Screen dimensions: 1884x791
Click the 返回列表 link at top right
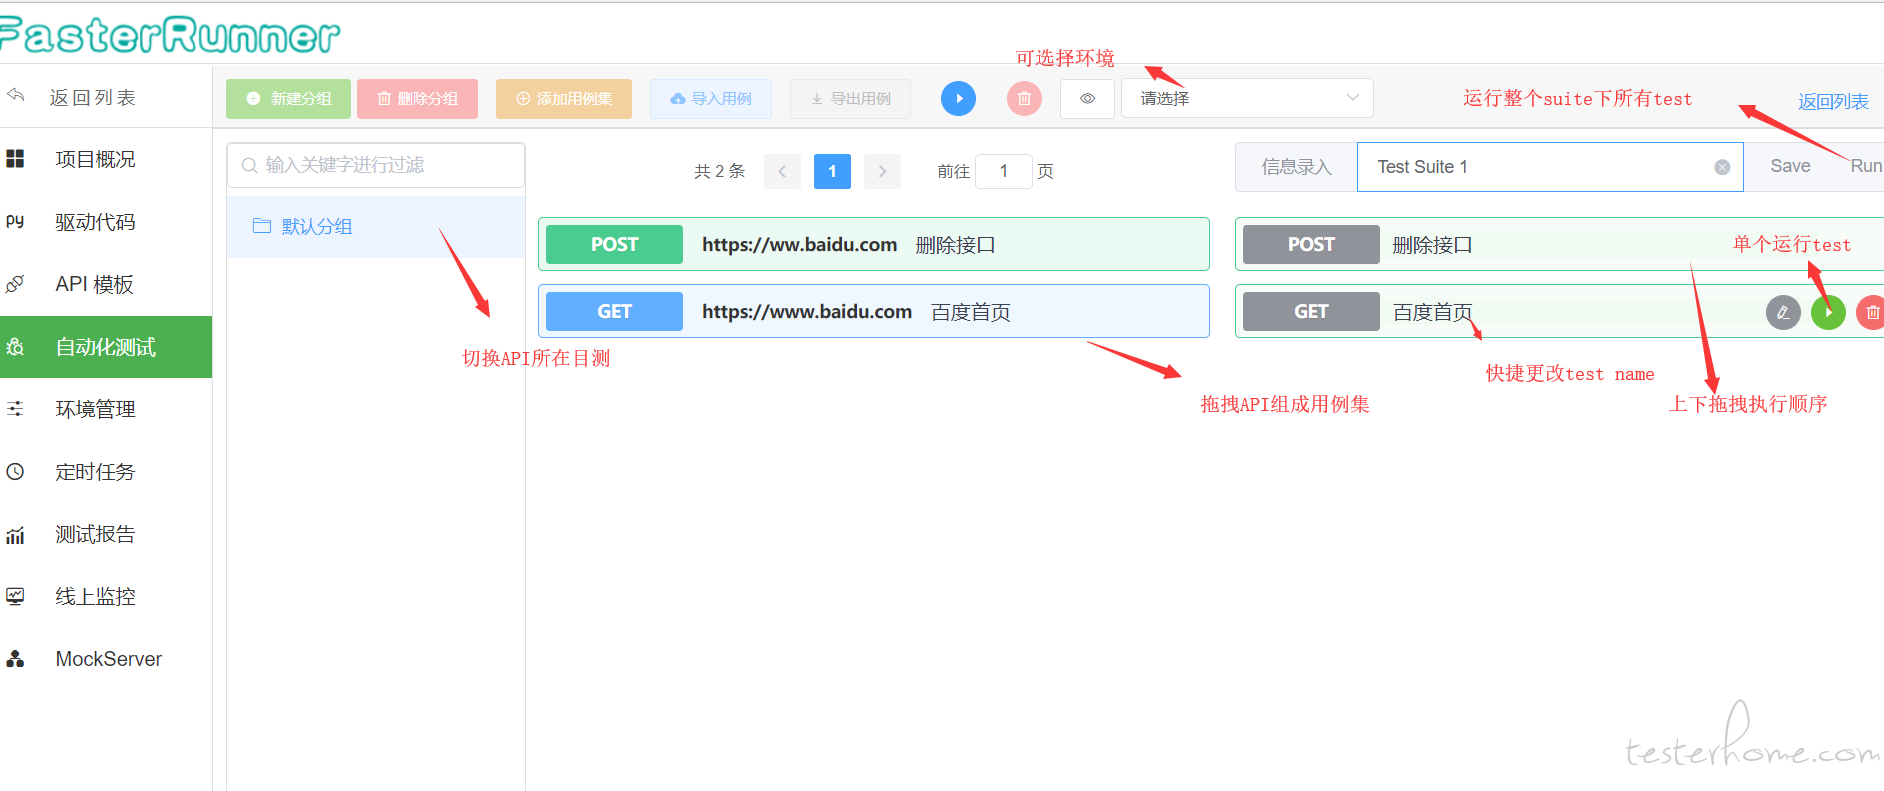(1832, 101)
